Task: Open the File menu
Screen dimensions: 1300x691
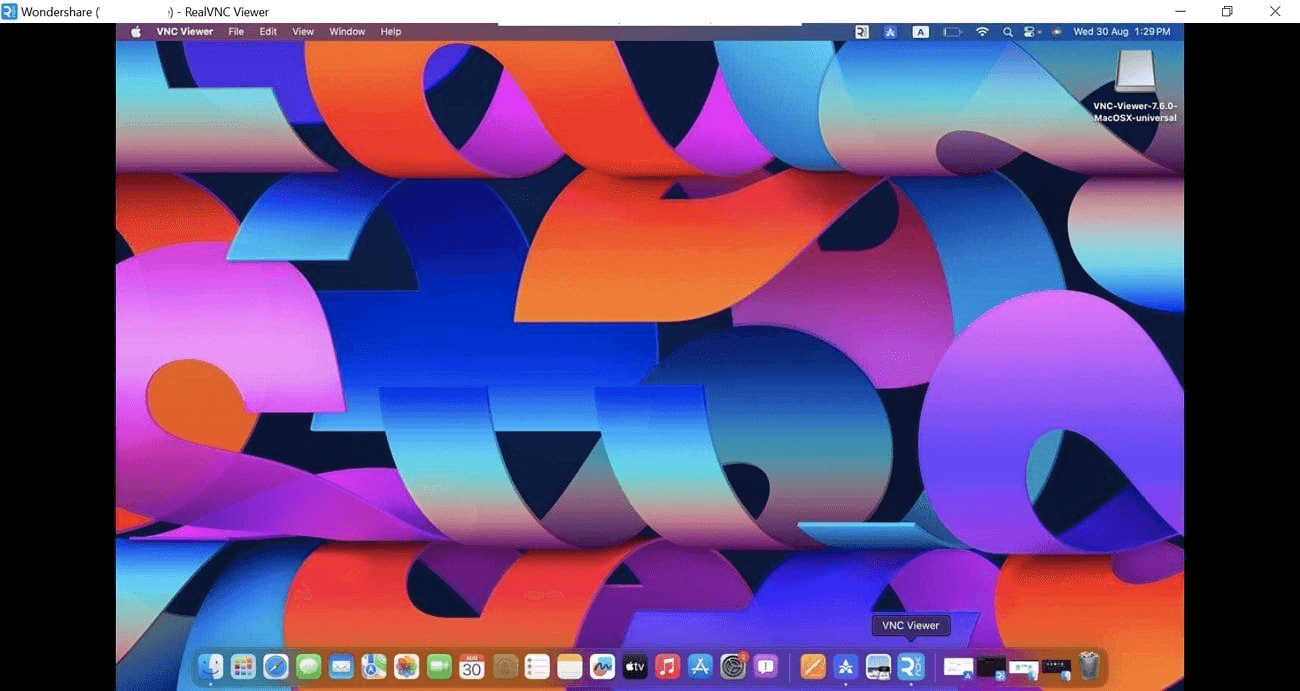Action: pyautogui.click(x=236, y=32)
